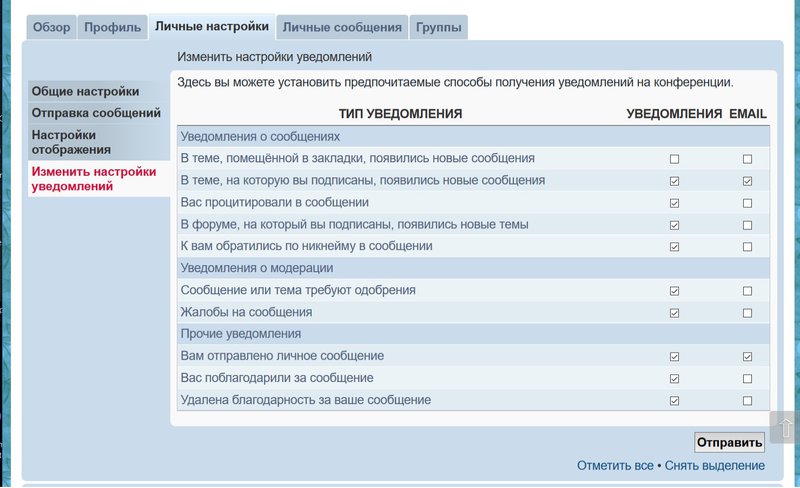The height and width of the screenshot is (488, 800).
Task: Open Настройки отображения in sidebar
Action: (70, 142)
